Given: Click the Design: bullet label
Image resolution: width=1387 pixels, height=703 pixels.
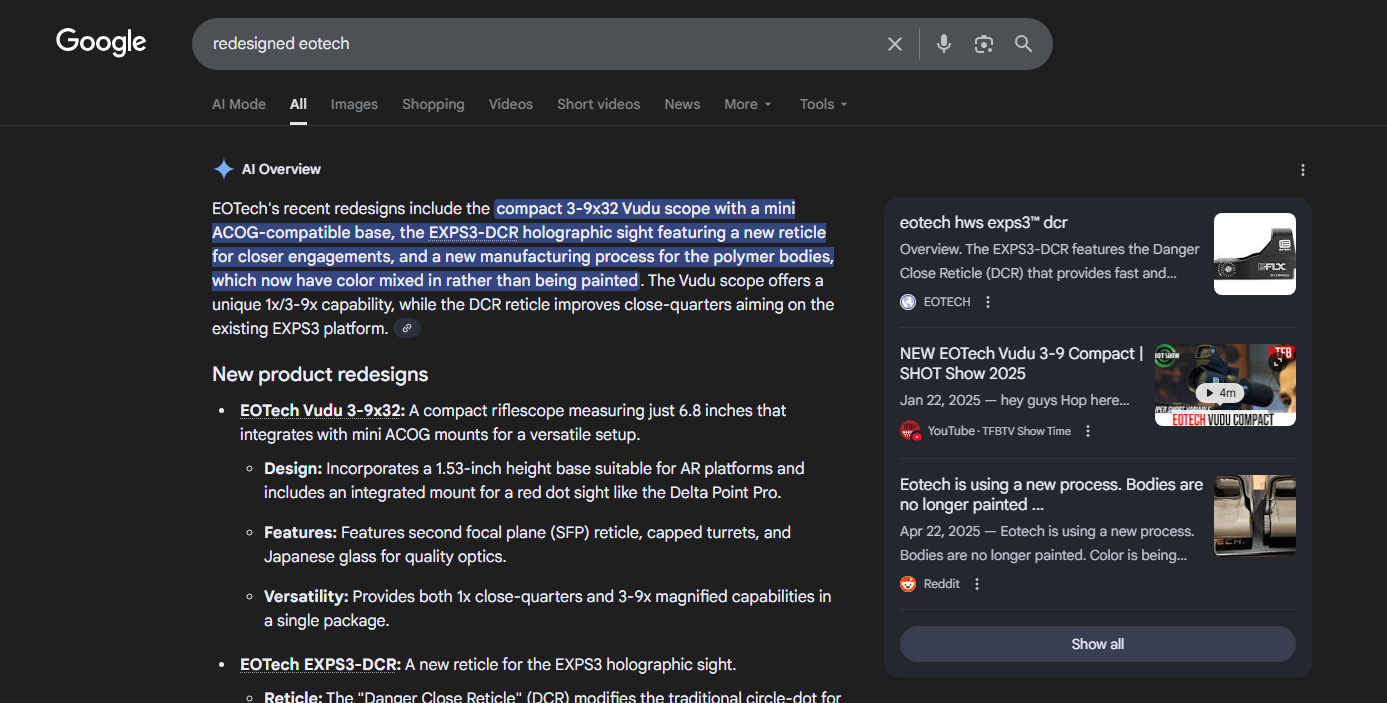Looking at the screenshot, I should tap(293, 468).
